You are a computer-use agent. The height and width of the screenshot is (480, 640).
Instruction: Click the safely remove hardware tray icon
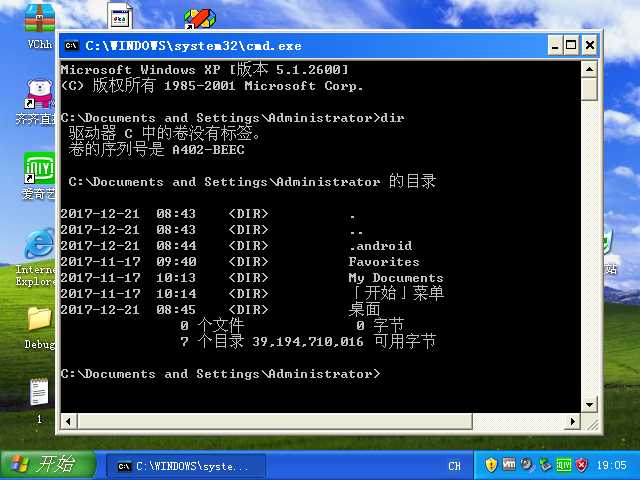(545, 464)
